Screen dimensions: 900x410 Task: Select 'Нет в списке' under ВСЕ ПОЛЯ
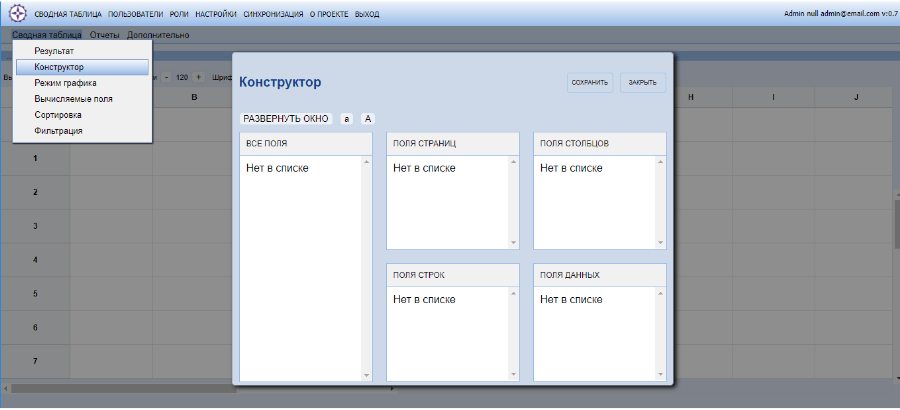click(278, 168)
